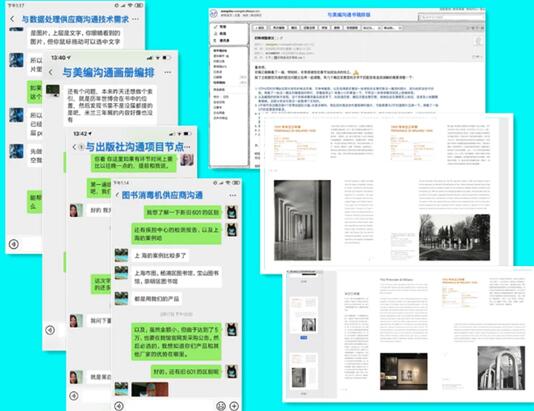
Task: Go back from 与出版社沟通项目节点 chat
Action: click(75, 147)
